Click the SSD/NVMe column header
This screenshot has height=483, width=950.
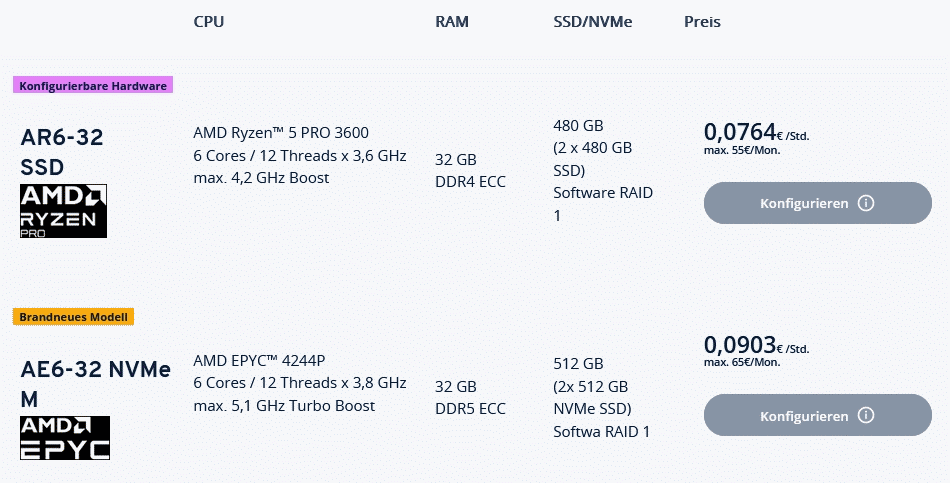(593, 22)
